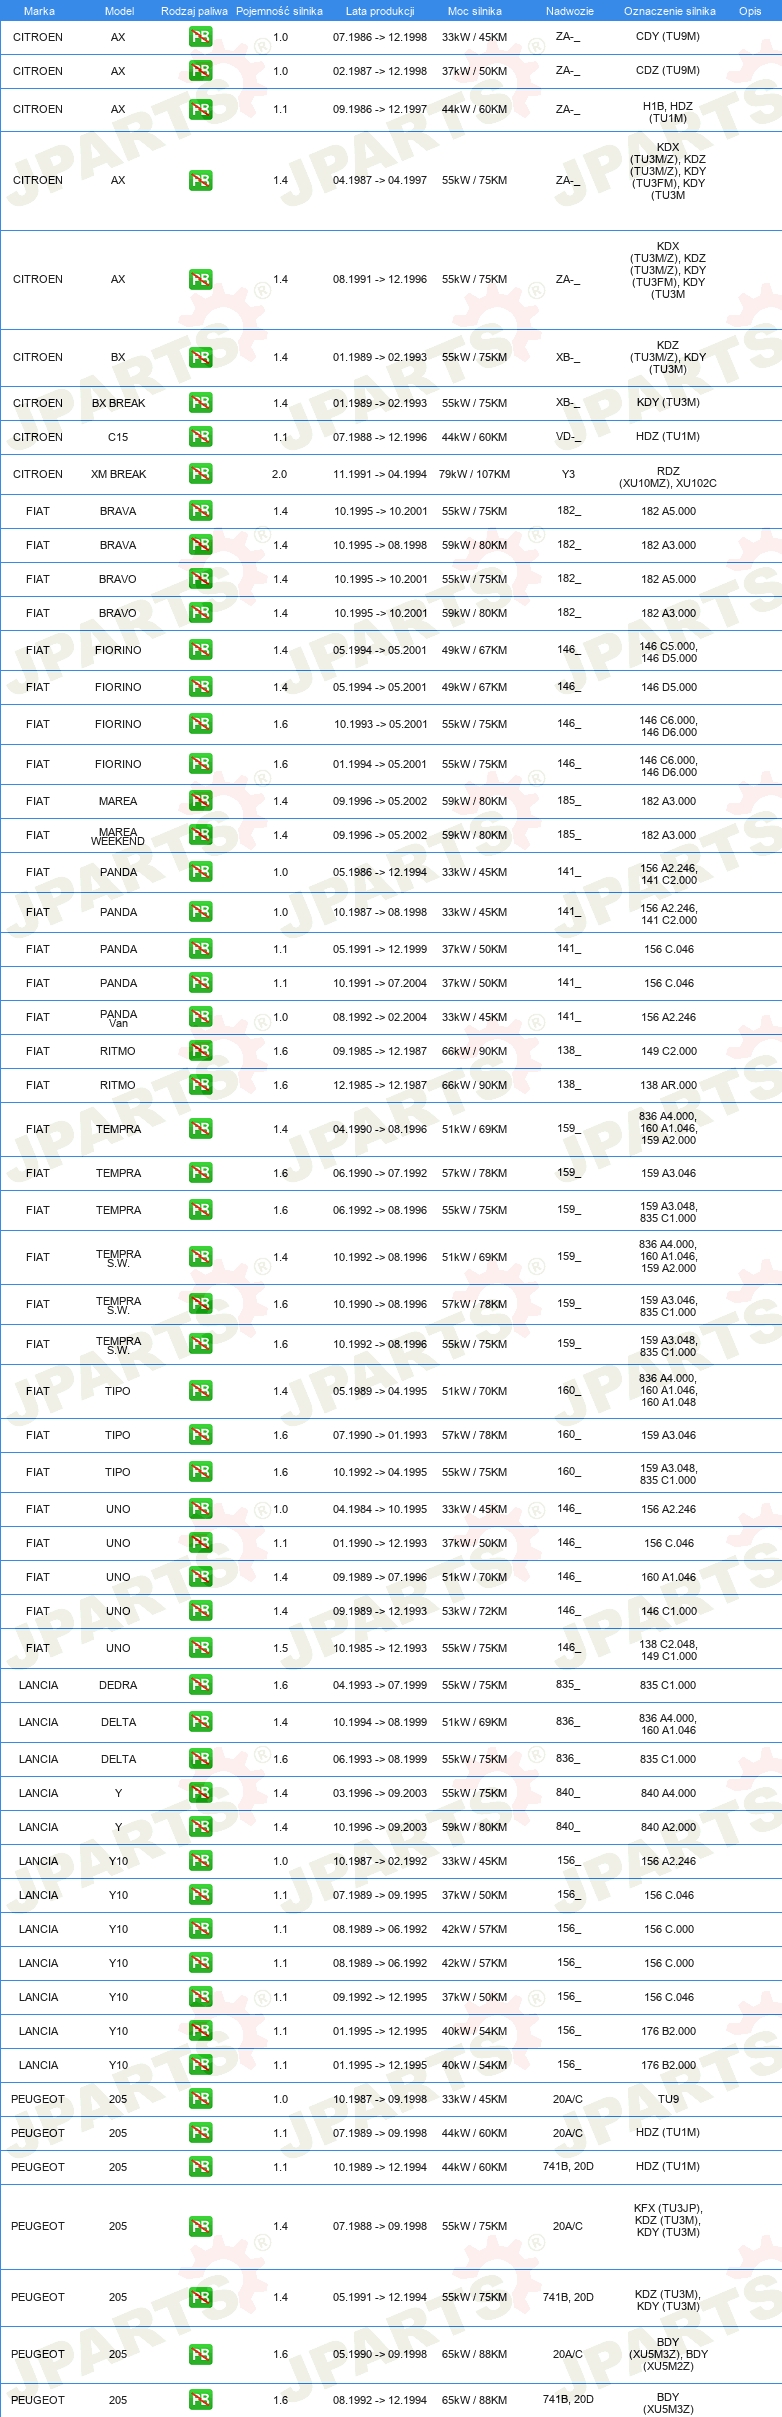Image resolution: width=782 pixels, height=2417 pixels.
Task: Click the CDY (TU9M) engine code
Action: (x=668, y=37)
